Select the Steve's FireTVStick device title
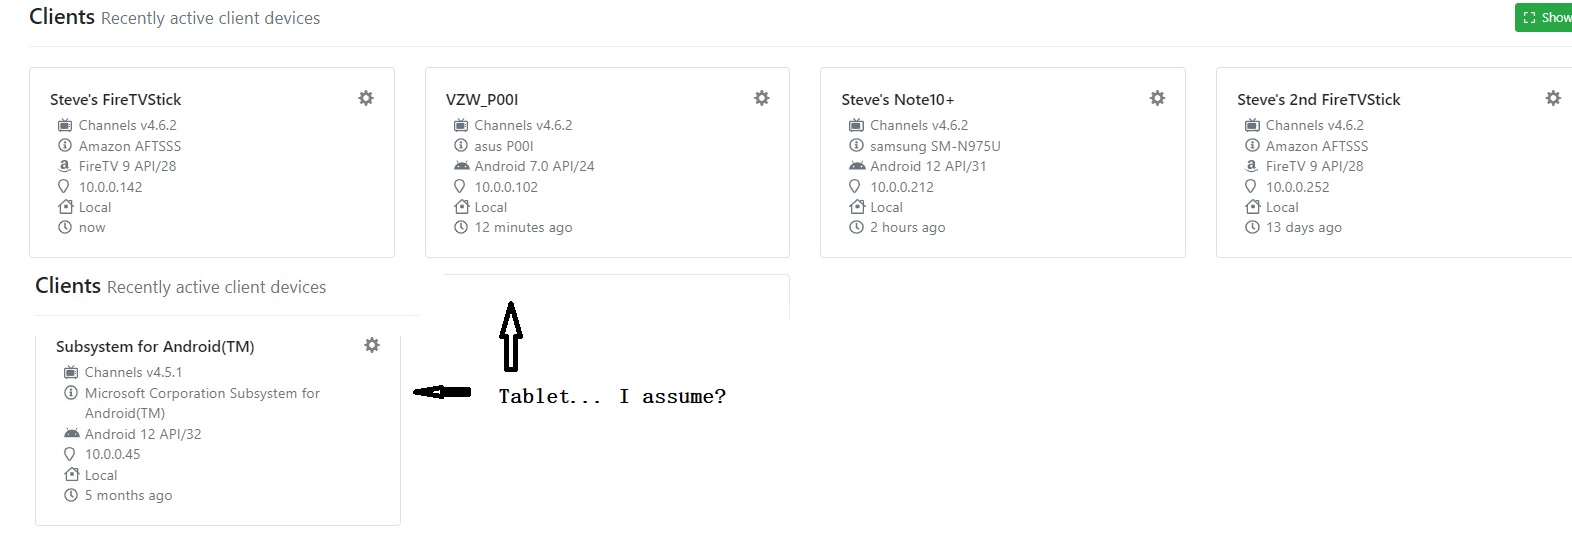This screenshot has height=560, width=1572. [x=116, y=99]
